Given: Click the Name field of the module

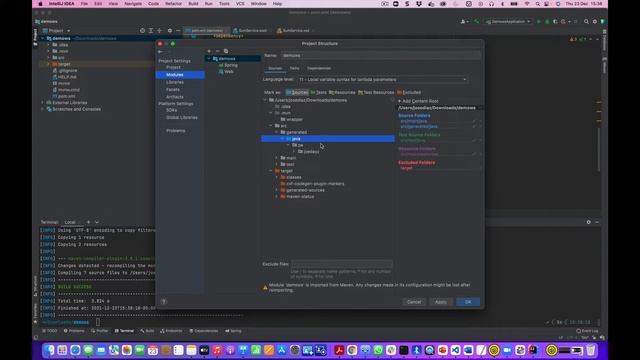Looking at the screenshot, I should click(380, 56).
